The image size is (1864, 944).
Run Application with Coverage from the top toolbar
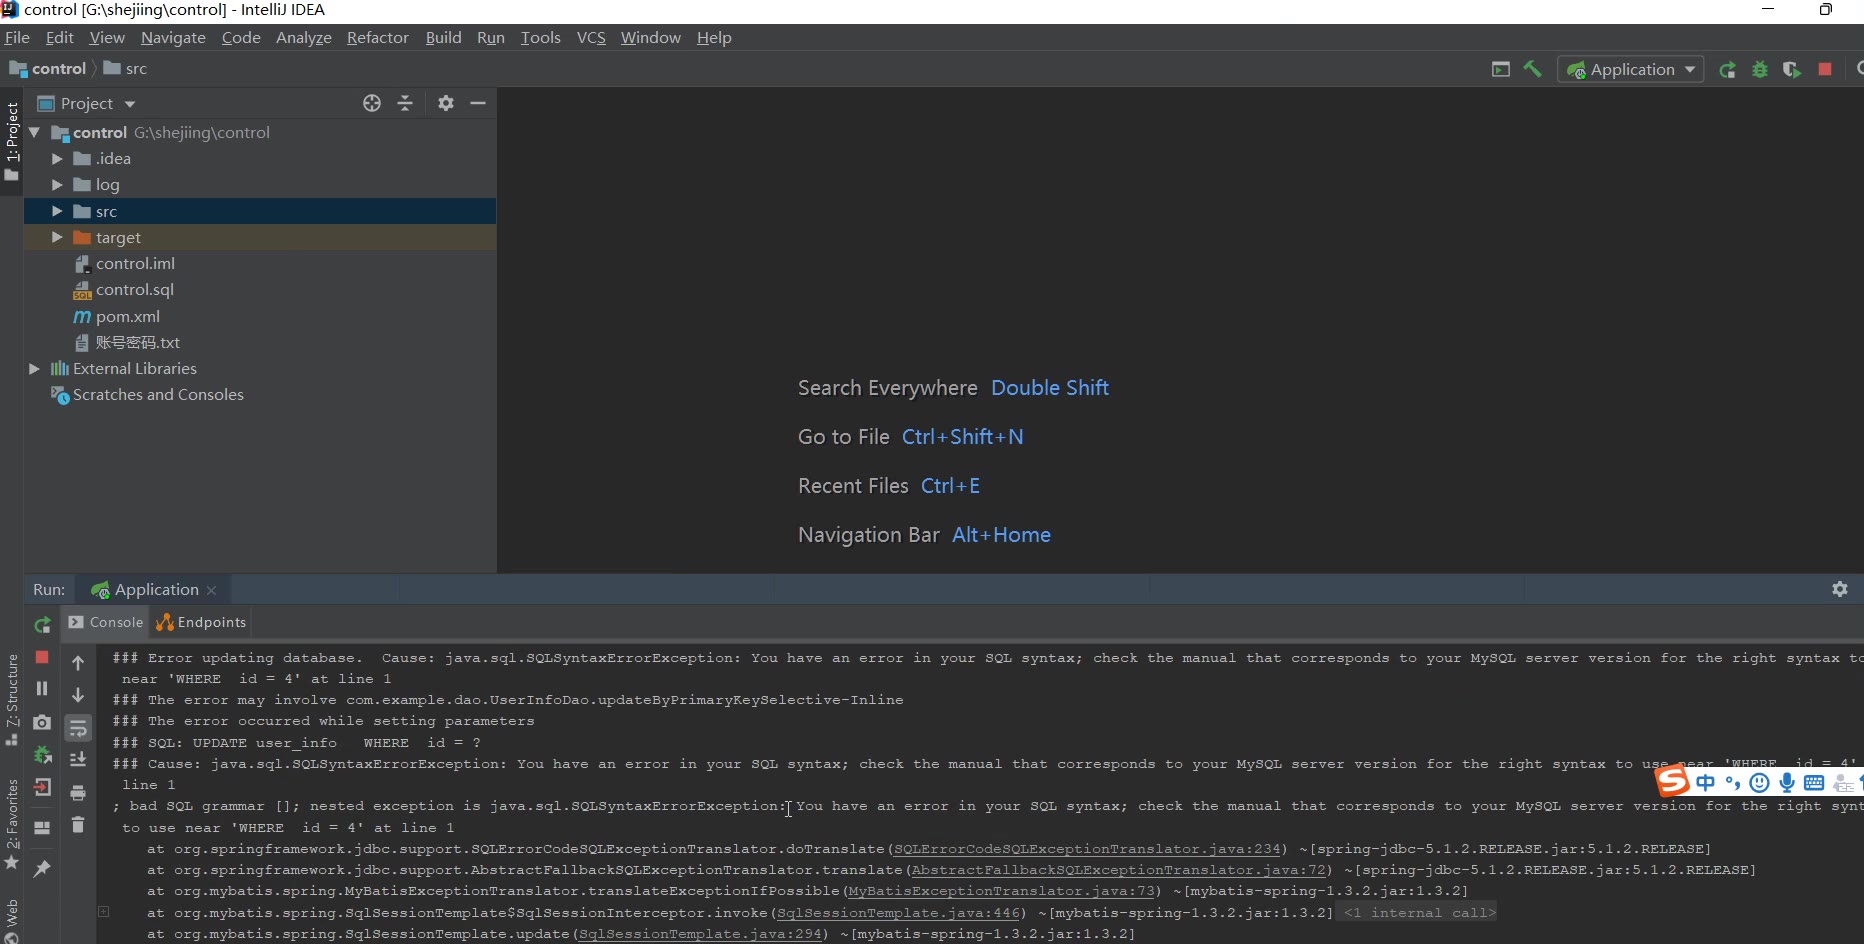[x=1791, y=69]
